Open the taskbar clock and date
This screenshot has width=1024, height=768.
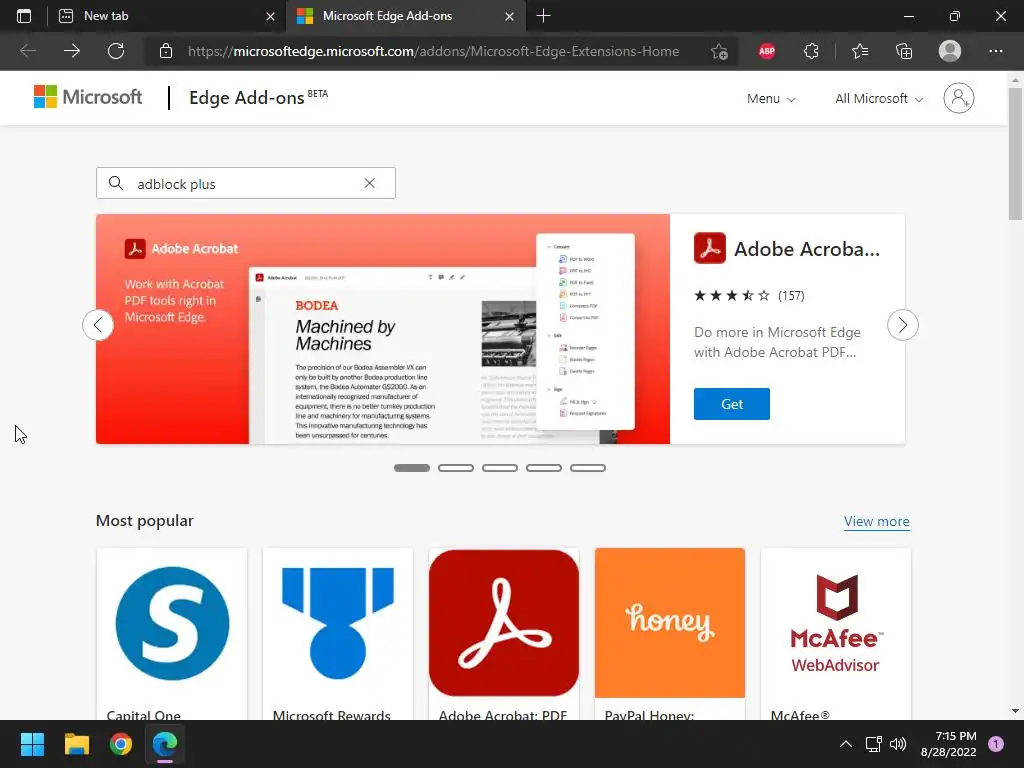[x=948, y=744]
